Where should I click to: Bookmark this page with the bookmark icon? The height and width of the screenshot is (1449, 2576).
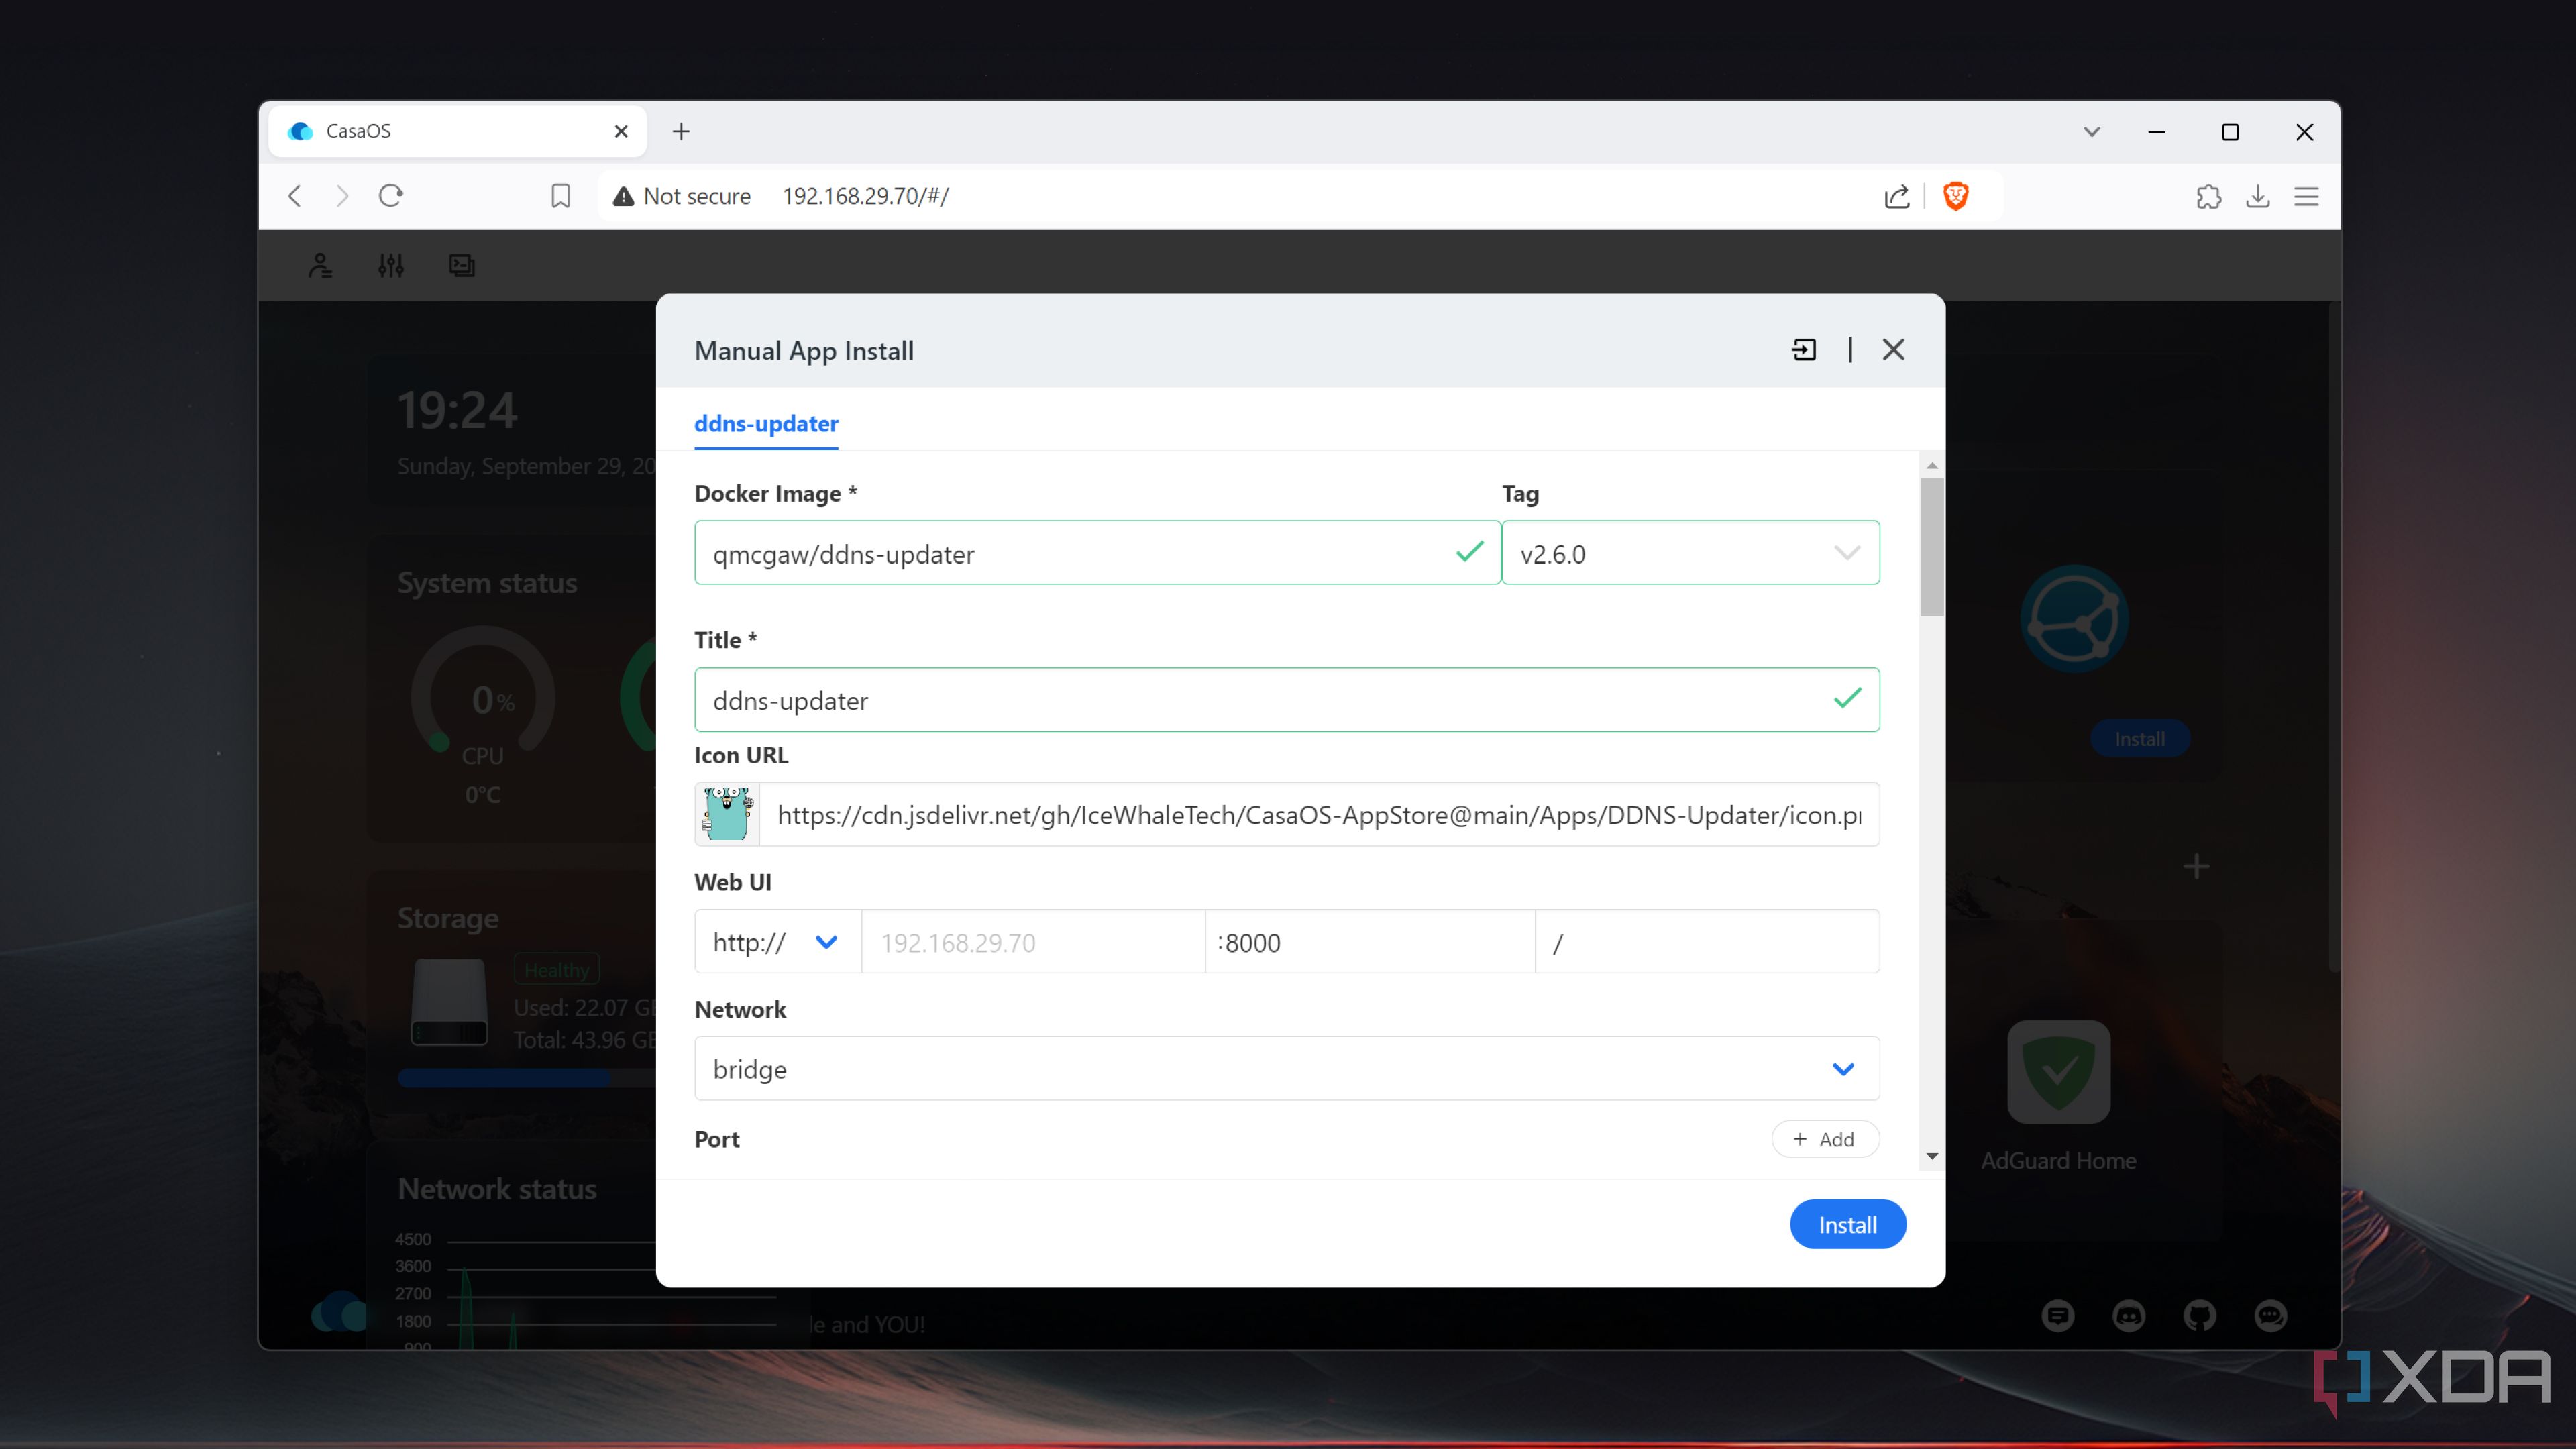click(x=561, y=196)
